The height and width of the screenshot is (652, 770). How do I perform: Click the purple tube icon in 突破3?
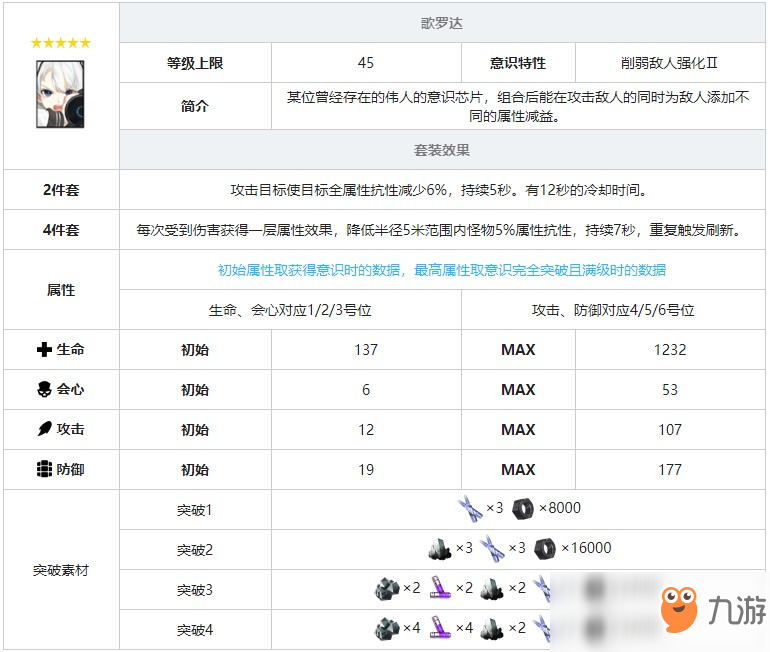[440, 588]
